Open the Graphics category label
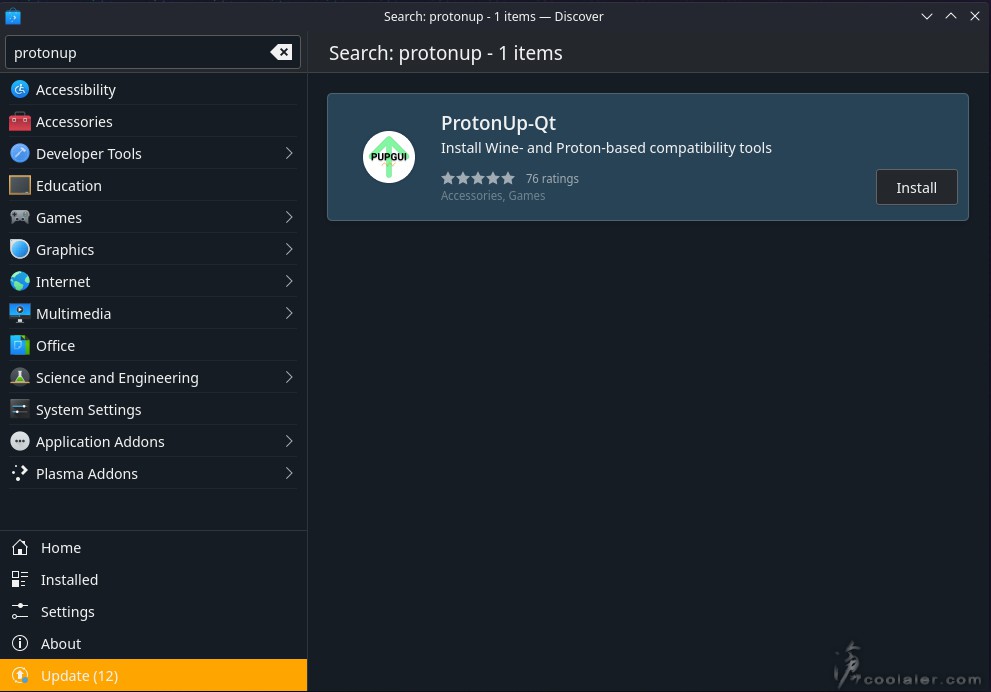Screen dimensions: 991x692 pos(65,250)
